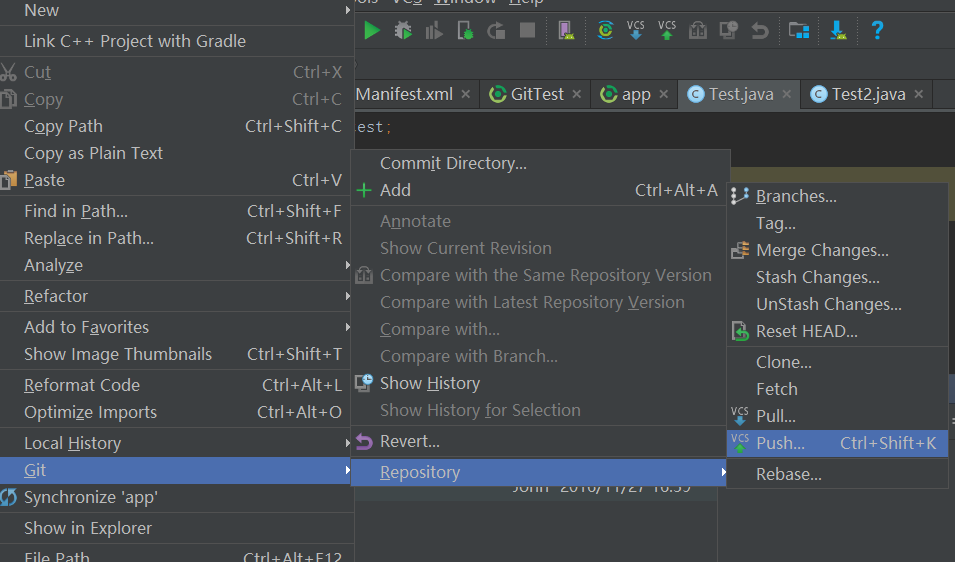Expand Add to Favorites submenu arrow
Image resolution: width=955 pixels, height=562 pixels.
[x=347, y=327]
